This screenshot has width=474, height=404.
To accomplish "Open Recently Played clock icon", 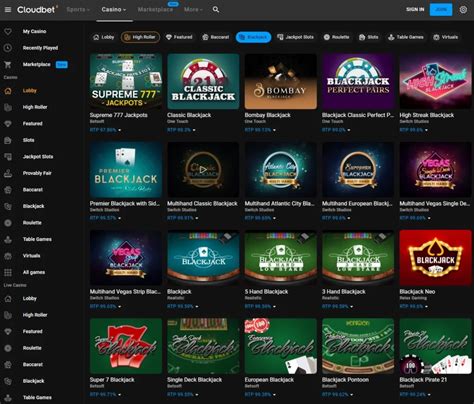I will pos(8,48).
